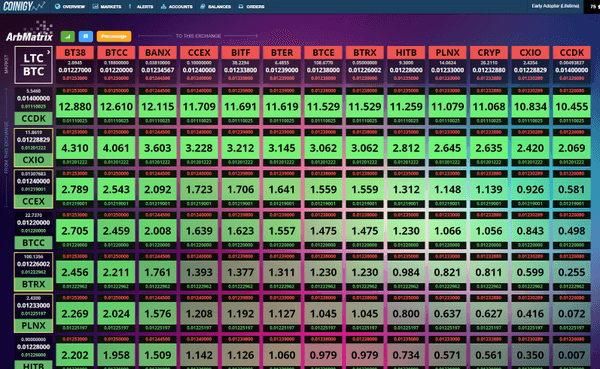The image size is (600, 369).
Task: Click the 3.603 cell under BANX
Action: tap(158, 148)
